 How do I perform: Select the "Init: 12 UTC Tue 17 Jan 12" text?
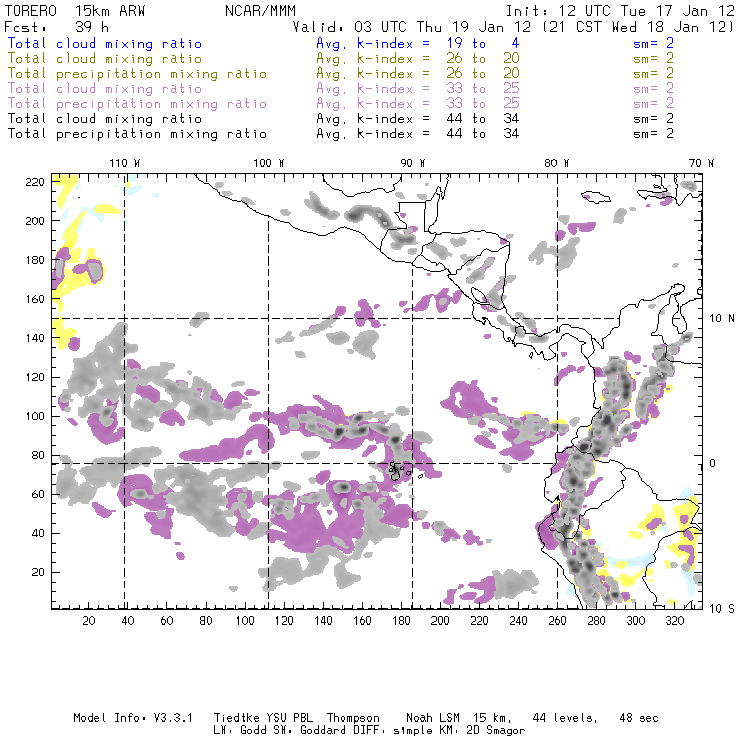click(x=620, y=11)
